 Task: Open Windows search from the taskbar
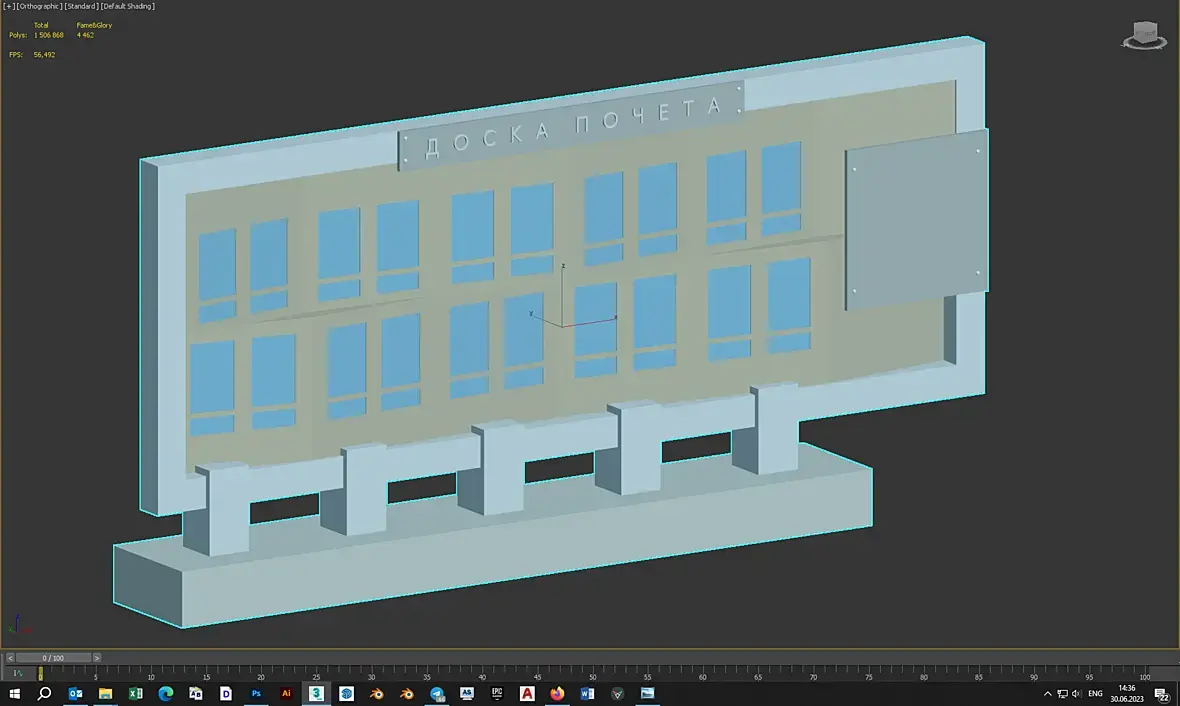(x=44, y=693)
